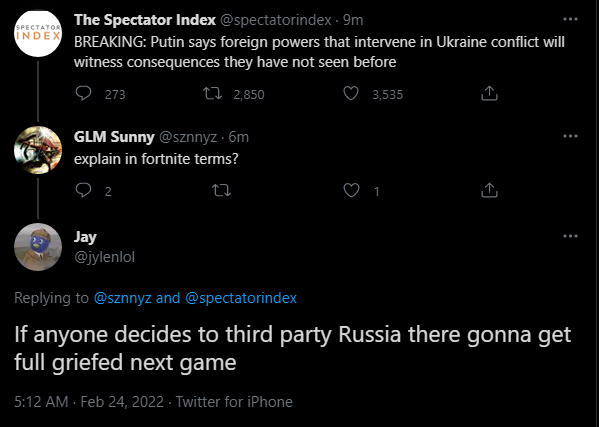Open The Spectator Index display name

(x=145, y=20)
